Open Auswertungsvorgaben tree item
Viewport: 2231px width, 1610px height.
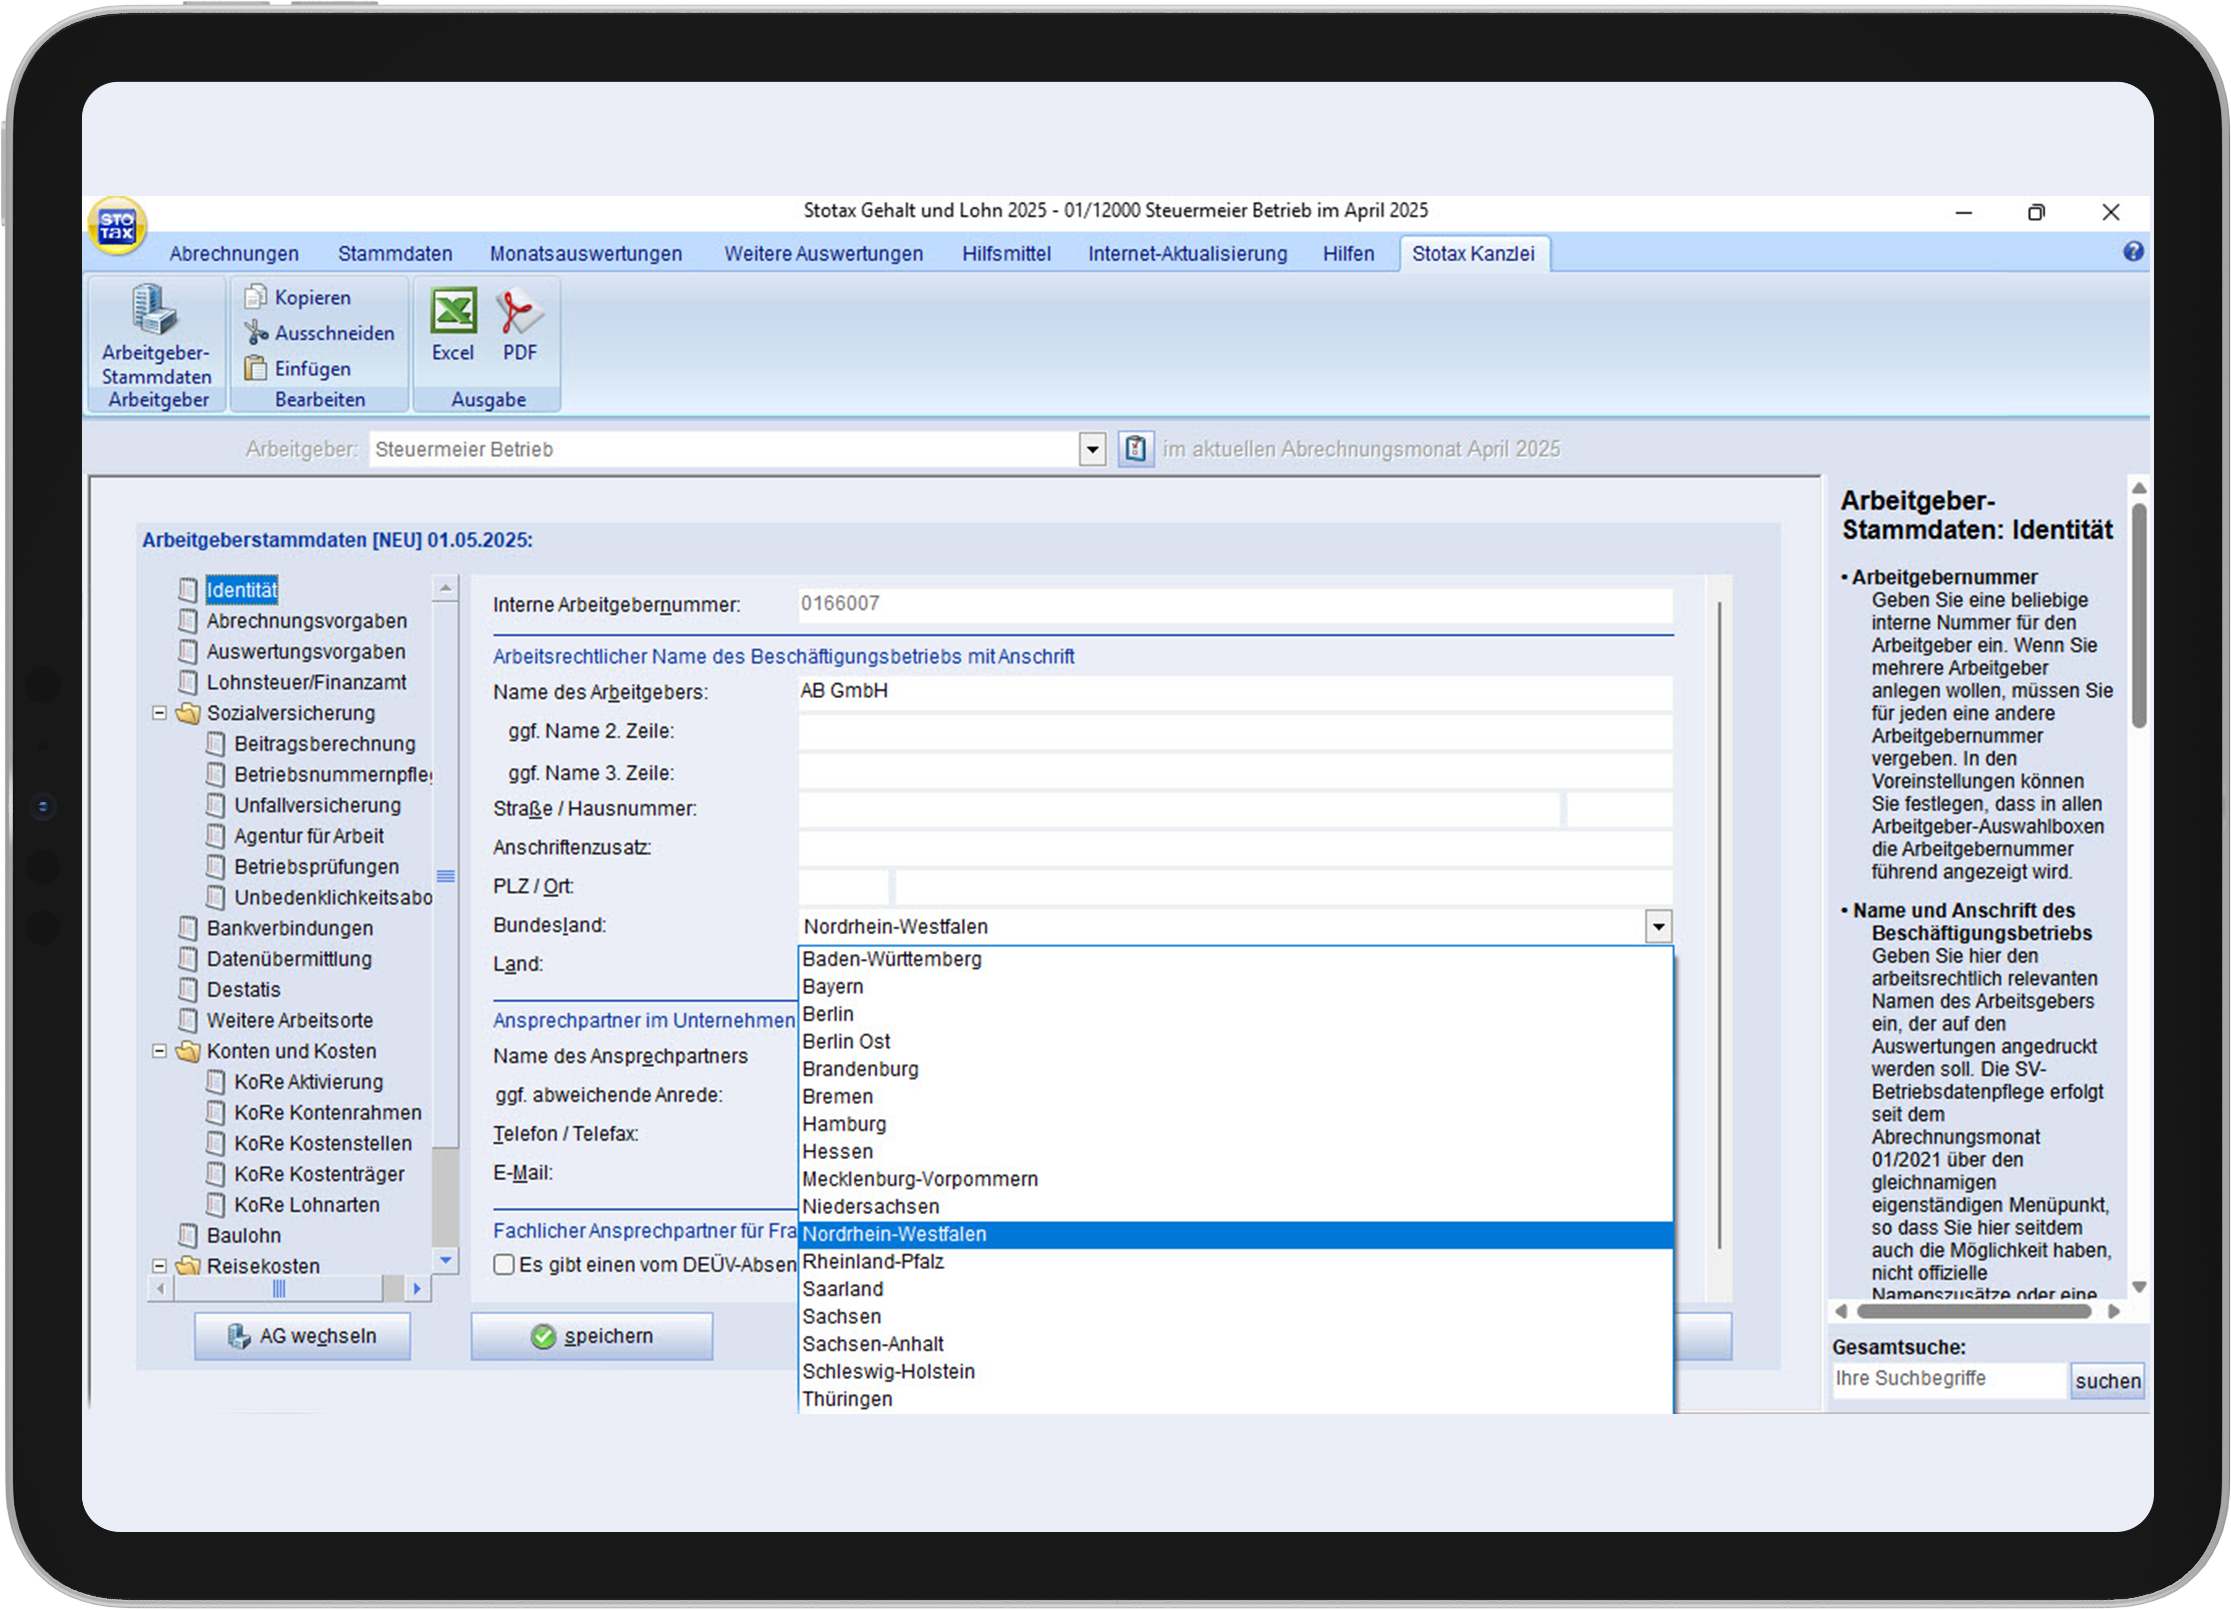306,652
